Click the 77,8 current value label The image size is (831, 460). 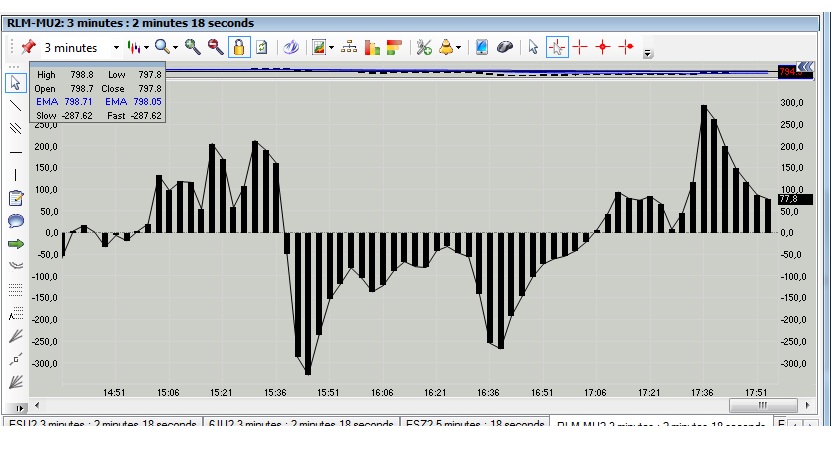[x=794, y=199]
